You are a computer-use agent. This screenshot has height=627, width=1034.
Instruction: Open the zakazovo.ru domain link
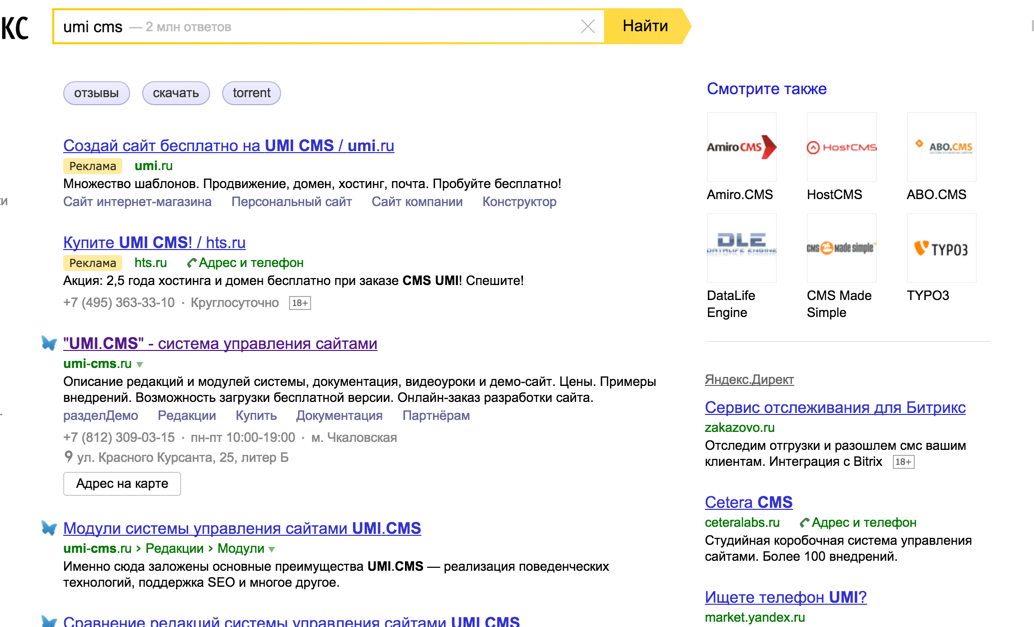pyautogui.click(x=740, y=427)
